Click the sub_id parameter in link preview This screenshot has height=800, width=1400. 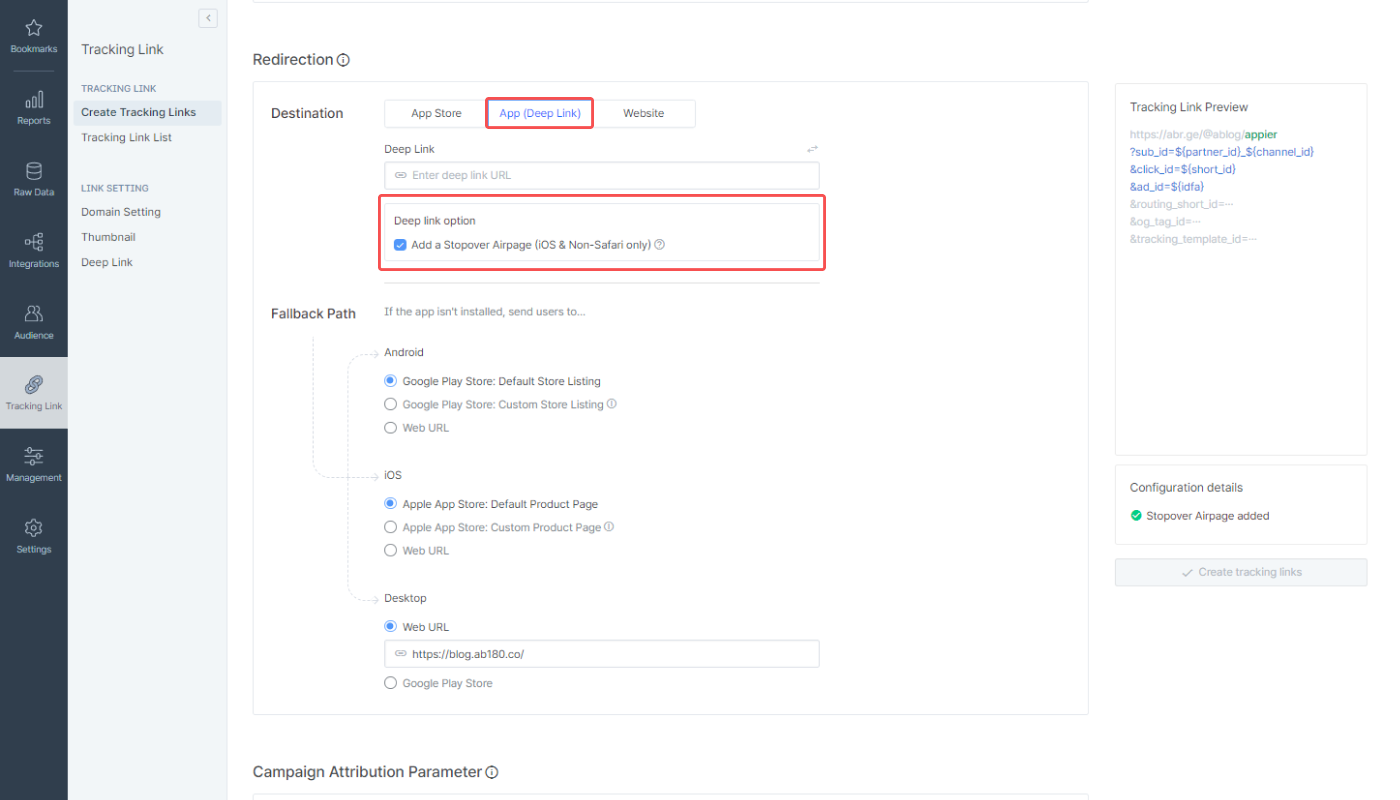[x=1222, y=152]
